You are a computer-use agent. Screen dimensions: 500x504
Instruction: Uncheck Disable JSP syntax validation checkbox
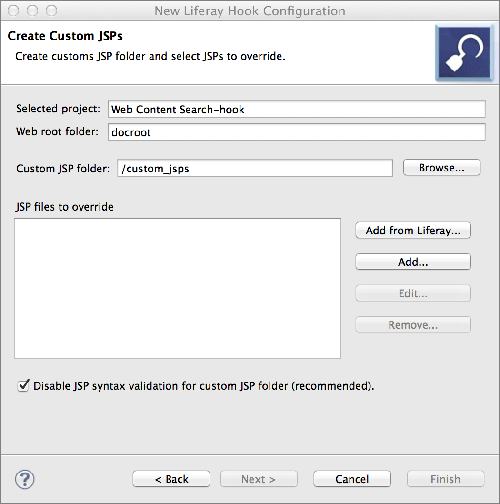(x=23, y=386)
